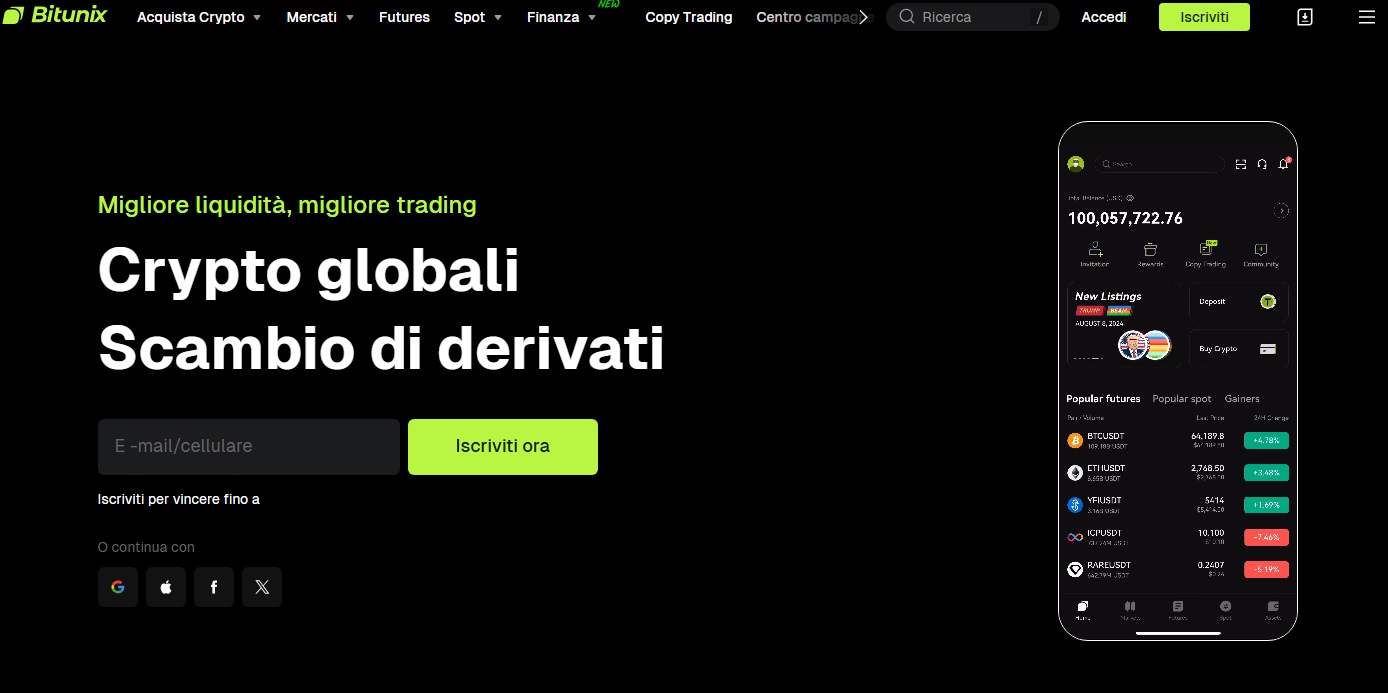The image size is (1388, 693).
Task: Continue with the Facebook icon
Action: (214, 587)
